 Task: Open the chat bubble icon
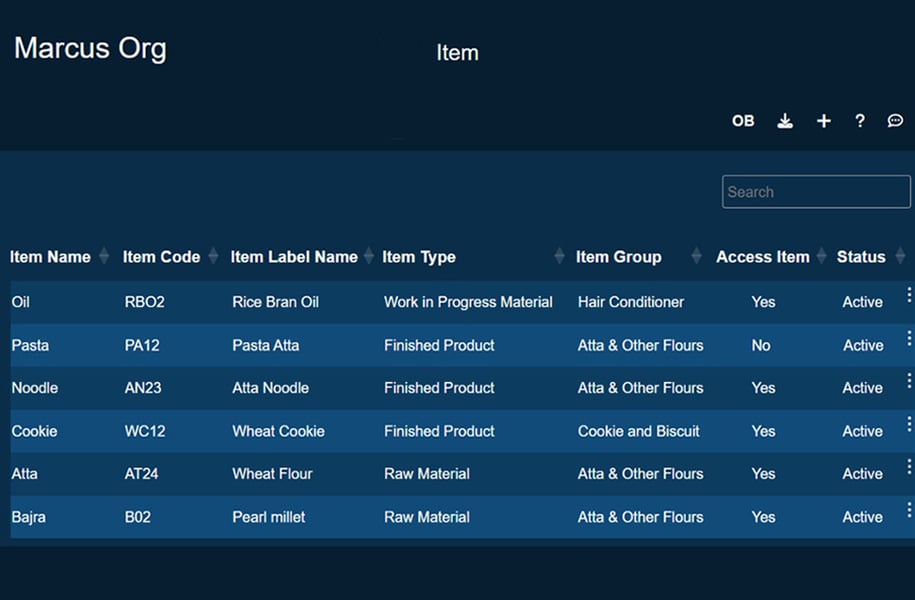click(895, 121)
